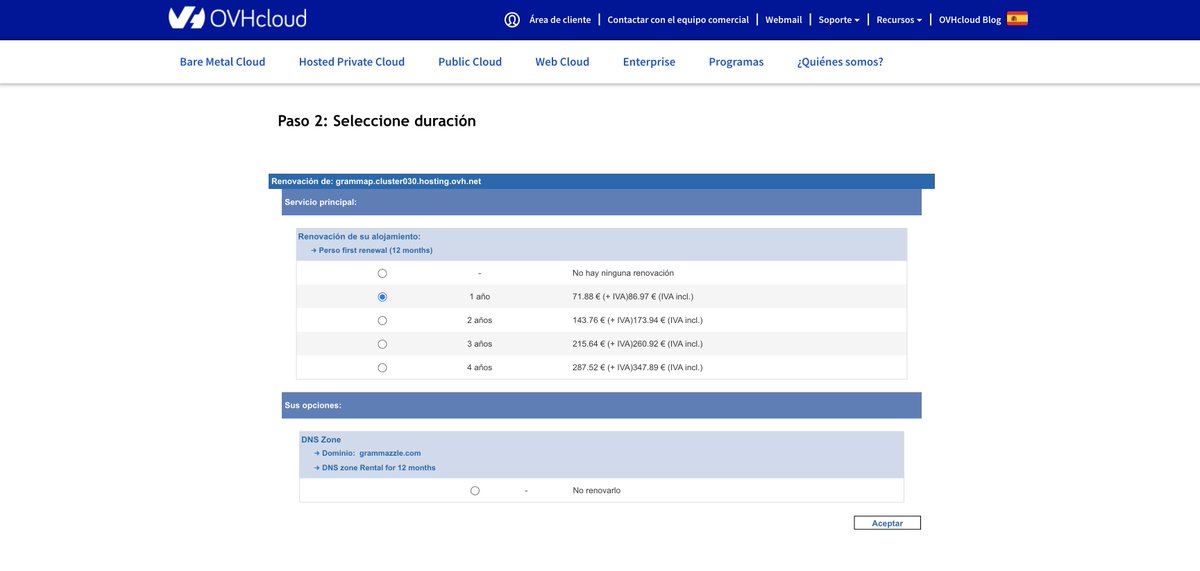Click price '215.64 € (+ IVA)260.92 € (IVA incl.)'

637,344
